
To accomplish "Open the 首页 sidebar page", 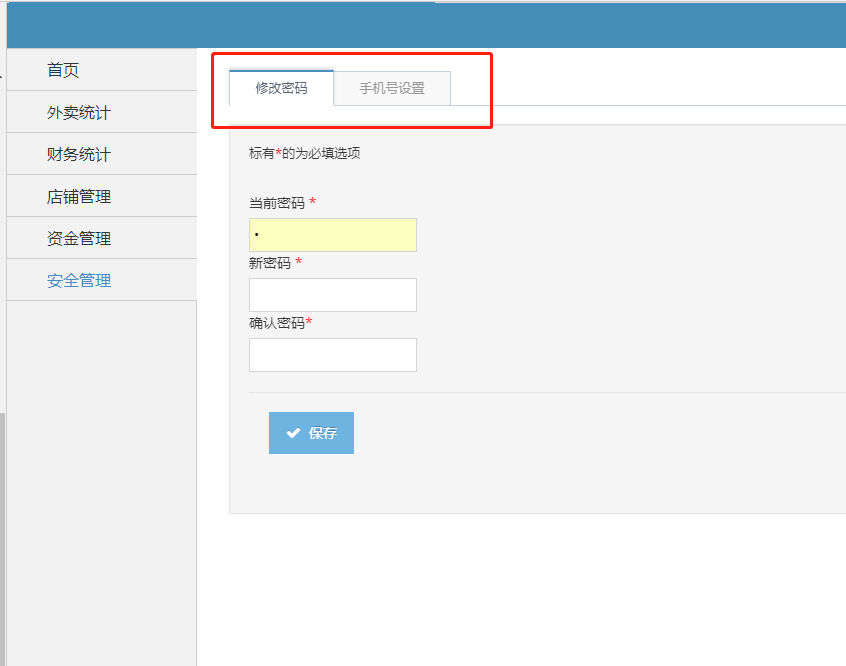I will (63, 70).
